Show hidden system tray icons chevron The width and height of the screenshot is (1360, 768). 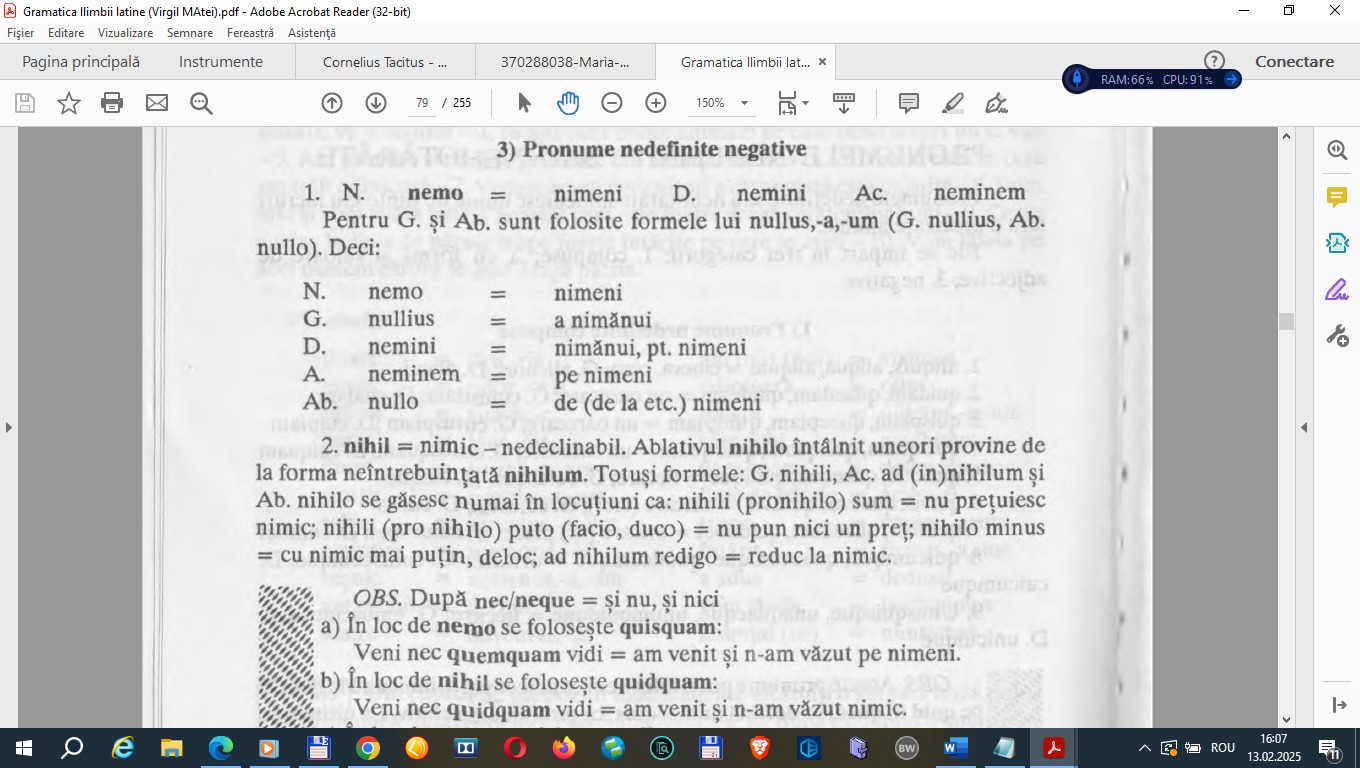(1145, 748)
